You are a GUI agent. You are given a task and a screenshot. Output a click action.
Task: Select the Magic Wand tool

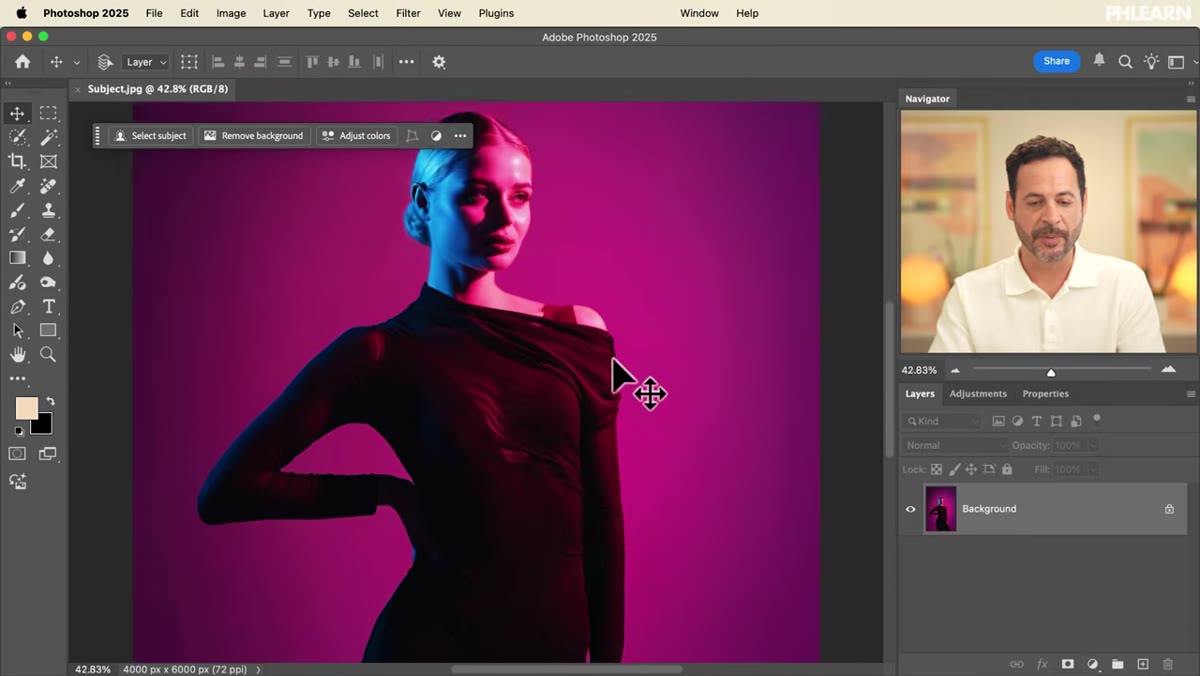pyautogui.click(x=48, y=137)
